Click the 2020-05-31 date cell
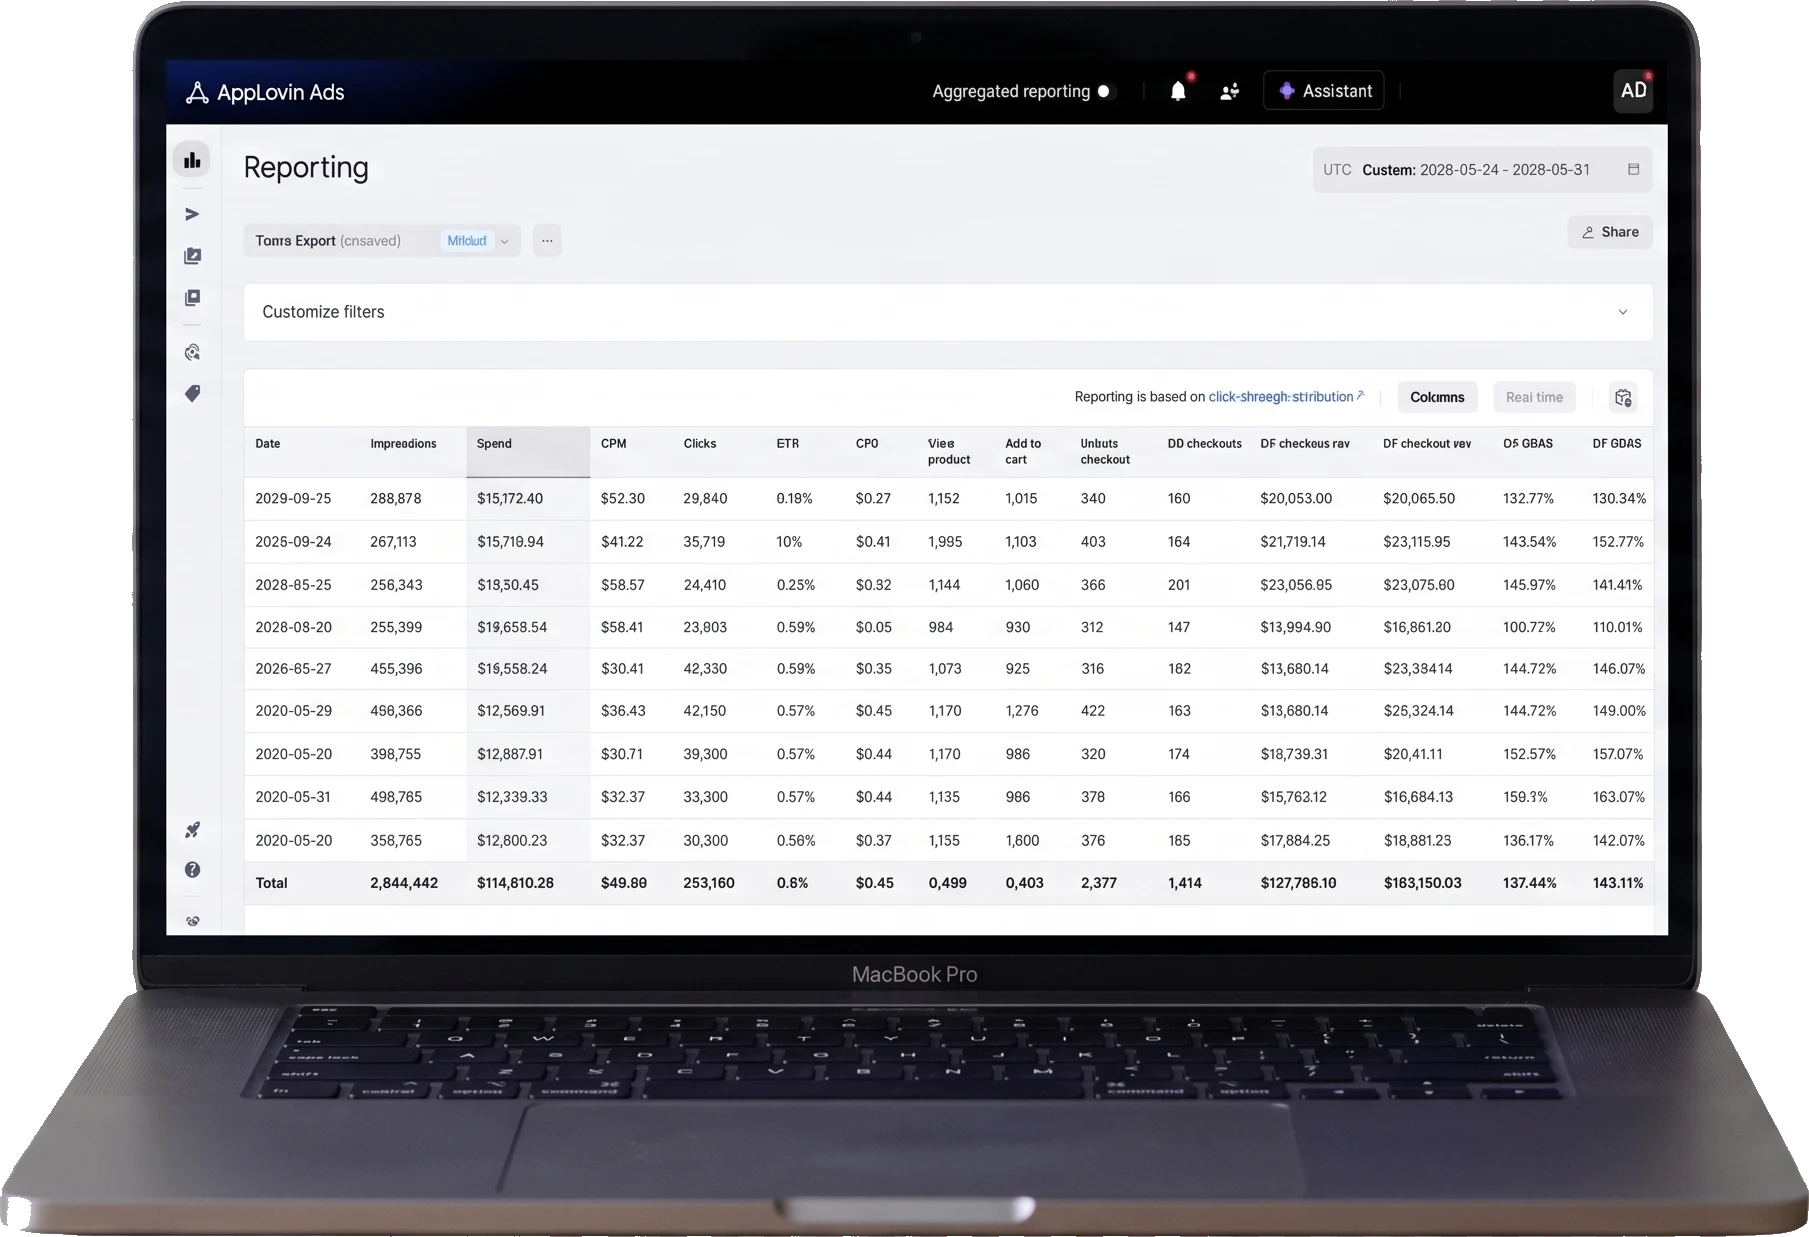1809x1237 pixels. [293, 797]
